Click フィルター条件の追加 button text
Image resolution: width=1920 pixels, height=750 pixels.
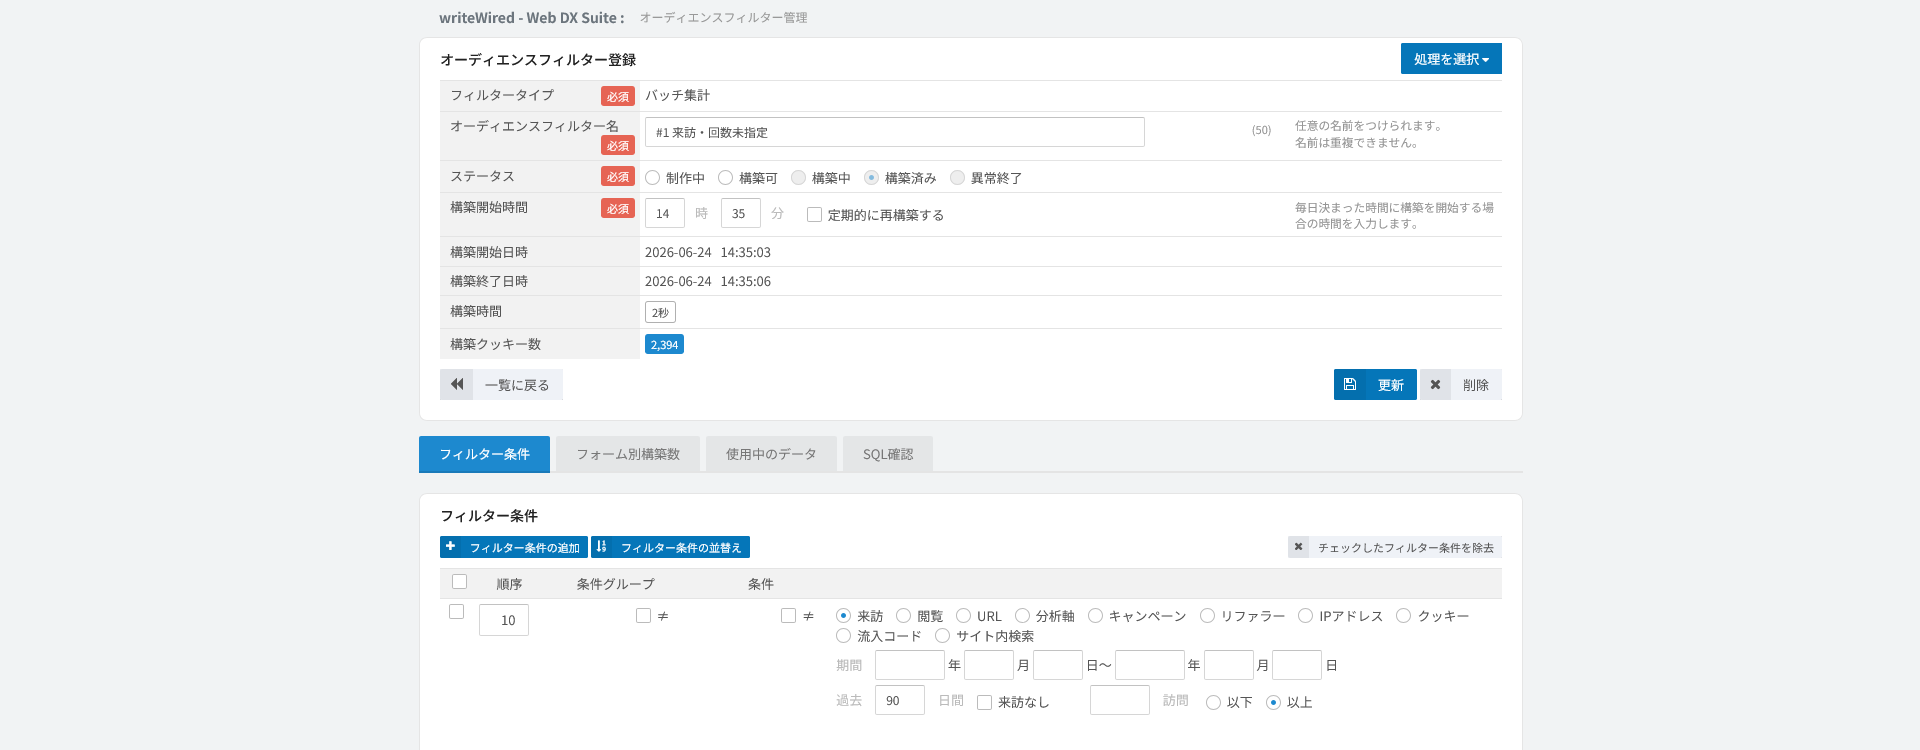tap(525, 548)
